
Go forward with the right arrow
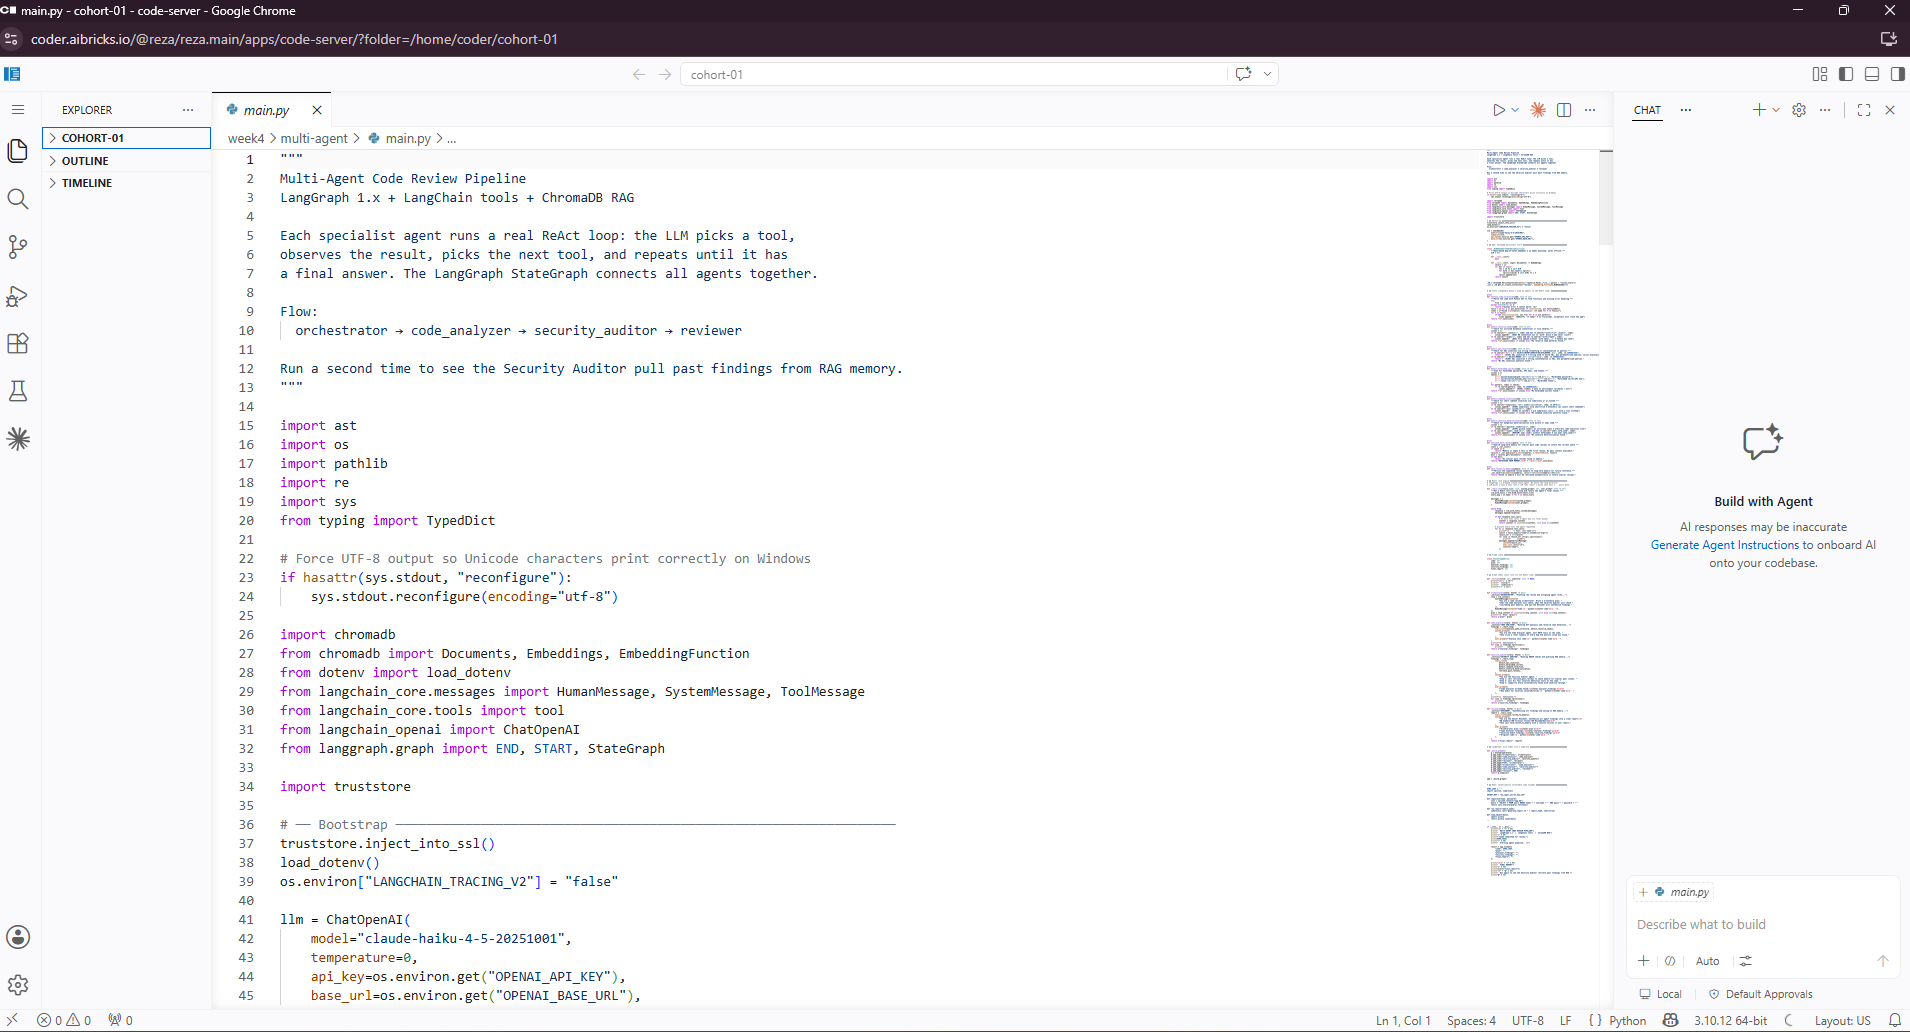tap(665, 74)
